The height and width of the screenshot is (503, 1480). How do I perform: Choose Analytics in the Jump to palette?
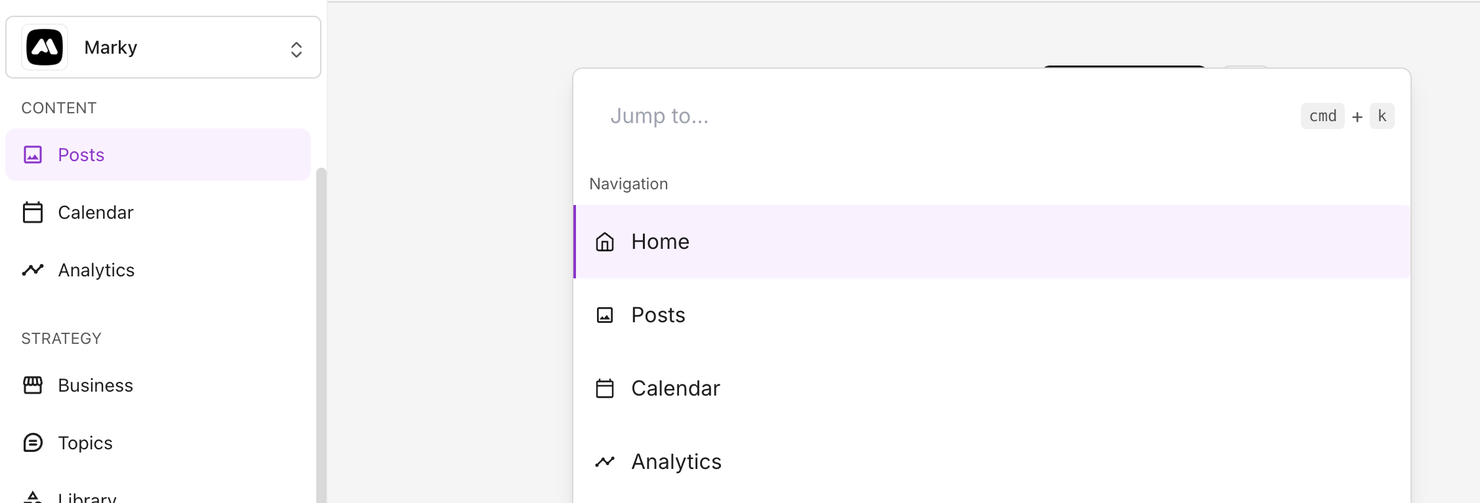point(676,462)
